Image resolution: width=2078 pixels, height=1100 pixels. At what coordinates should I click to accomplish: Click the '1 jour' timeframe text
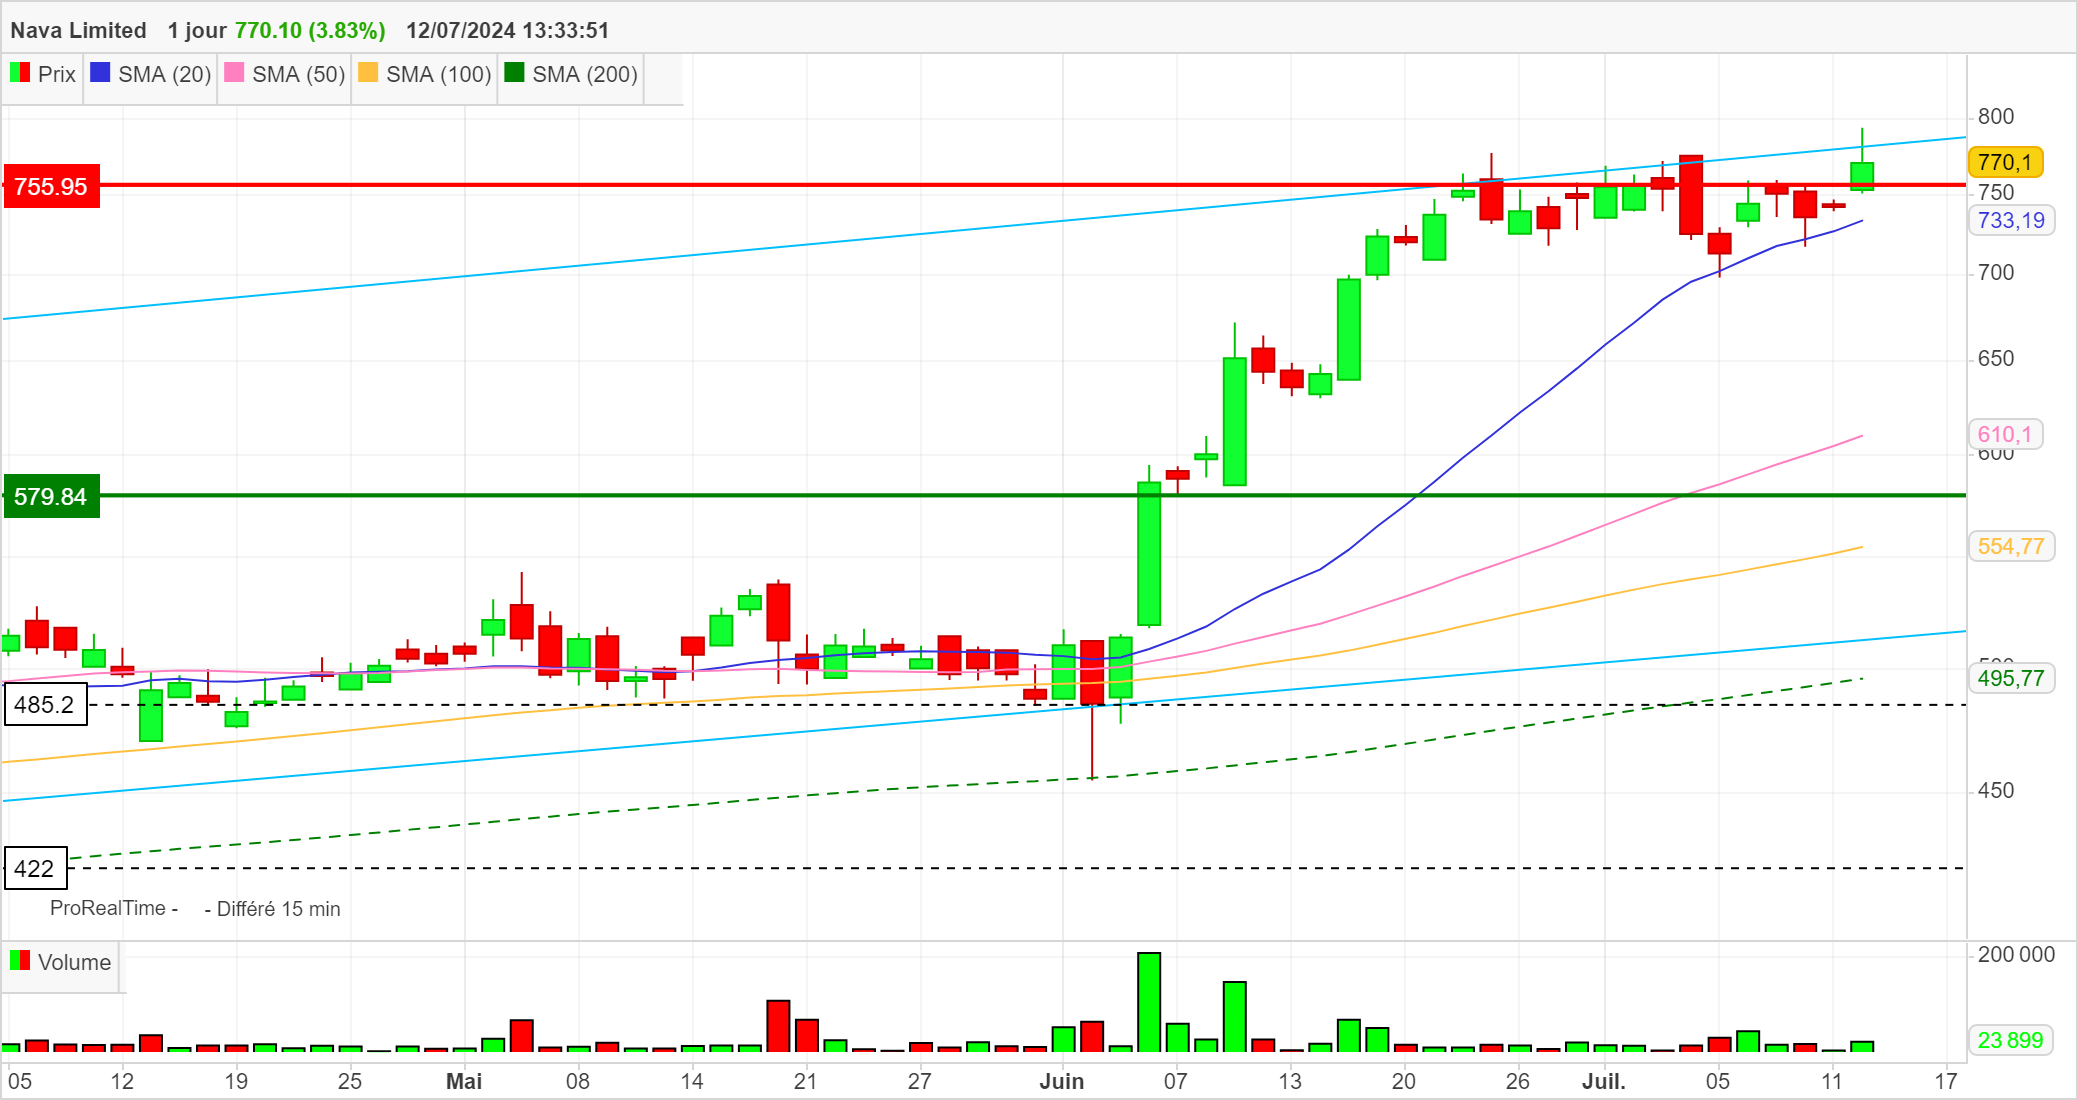click(x=197, y=30)
